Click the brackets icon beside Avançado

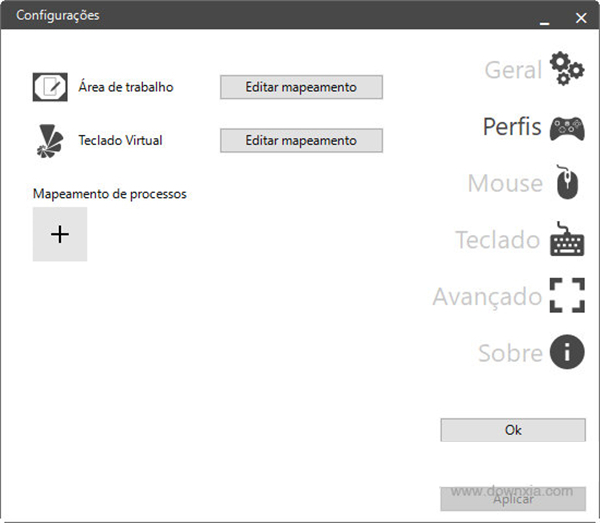click(x=567, y=296)
